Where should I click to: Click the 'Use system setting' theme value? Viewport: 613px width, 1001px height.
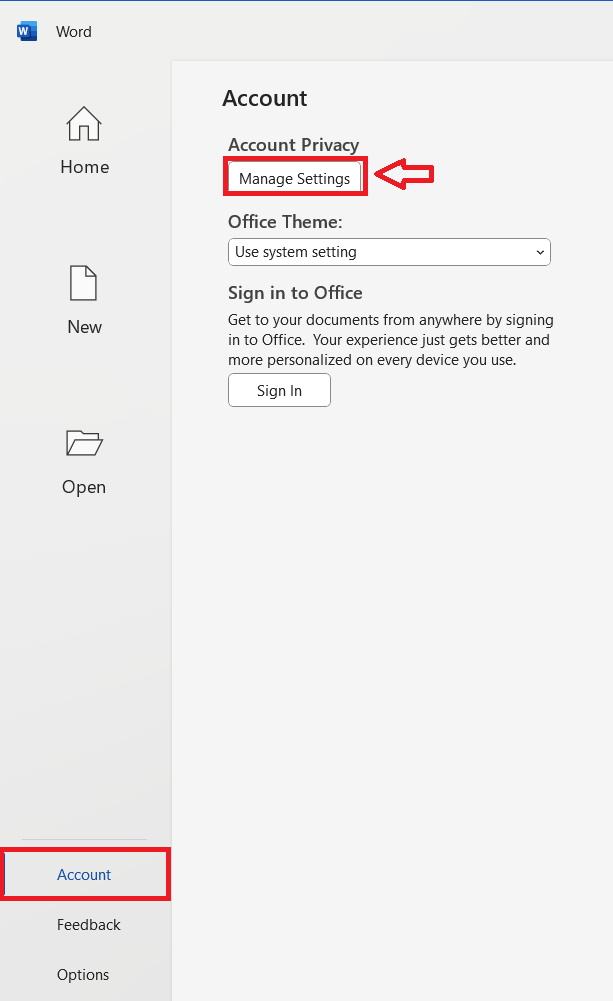(296, 252)
